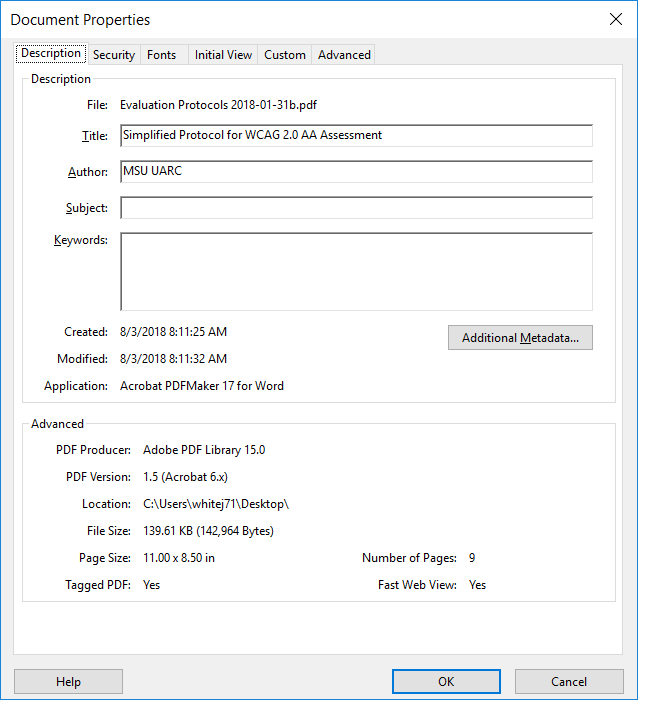The height and width of the screenshot is (708, 646).
Task: Click the Title: field label
Action: 95,136
